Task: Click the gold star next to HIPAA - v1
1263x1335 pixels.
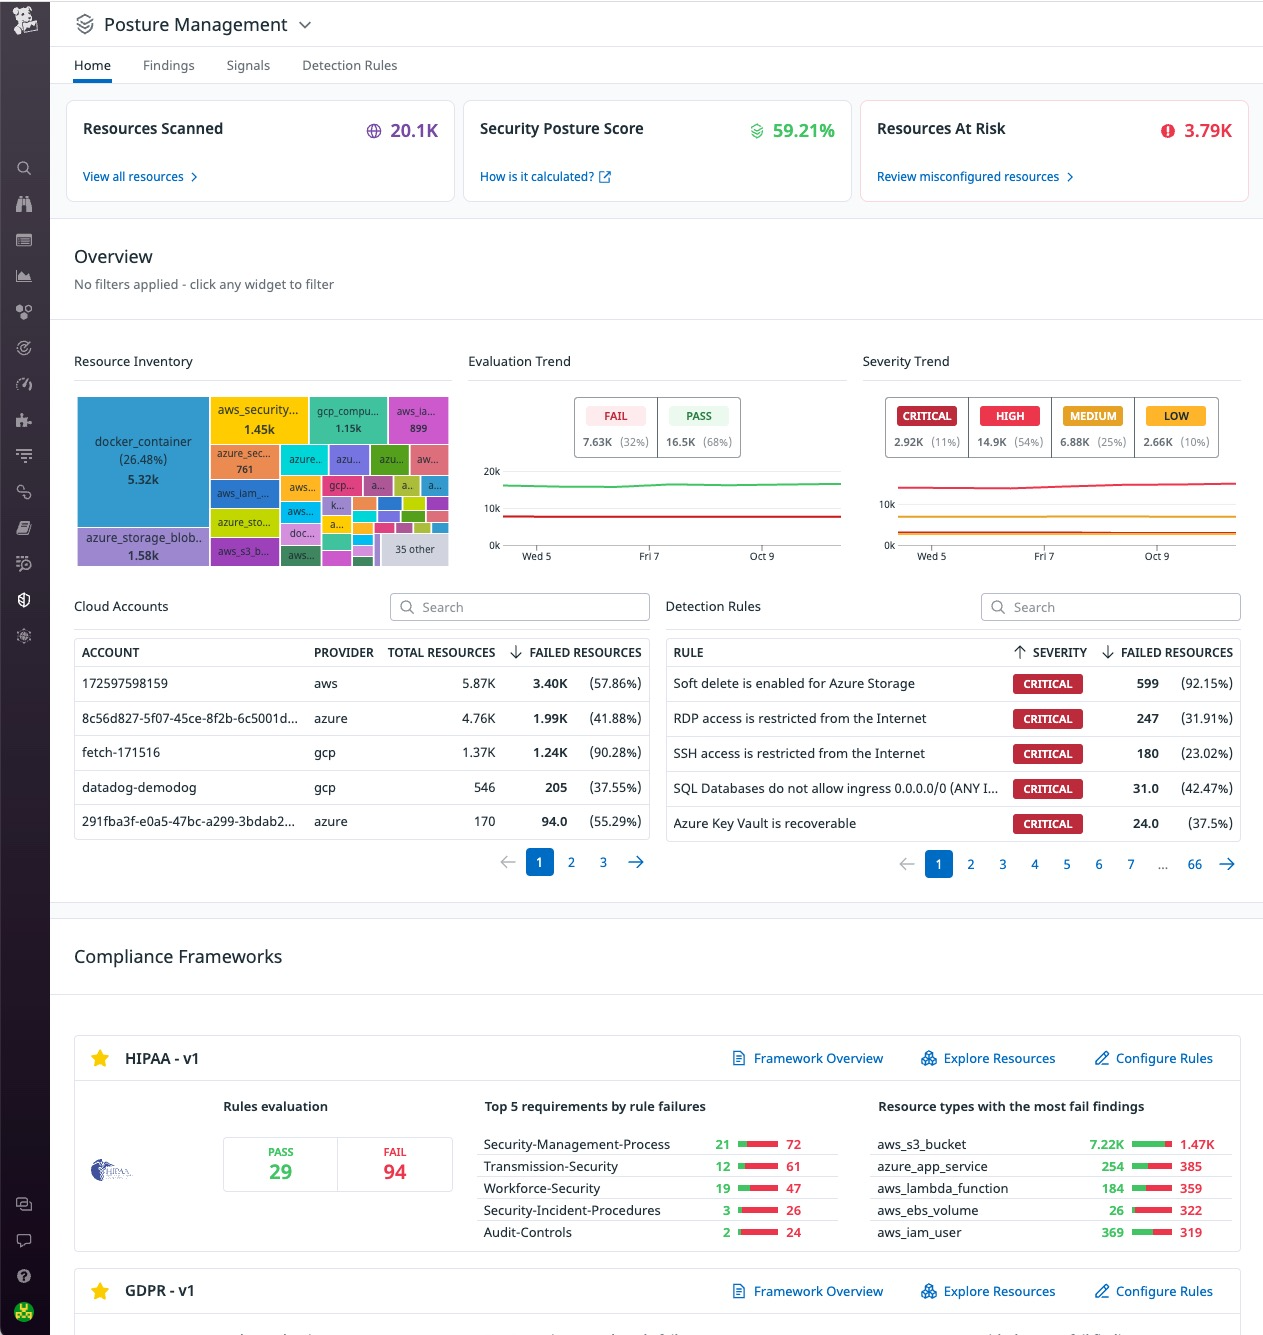Action: coord(100,1058)
